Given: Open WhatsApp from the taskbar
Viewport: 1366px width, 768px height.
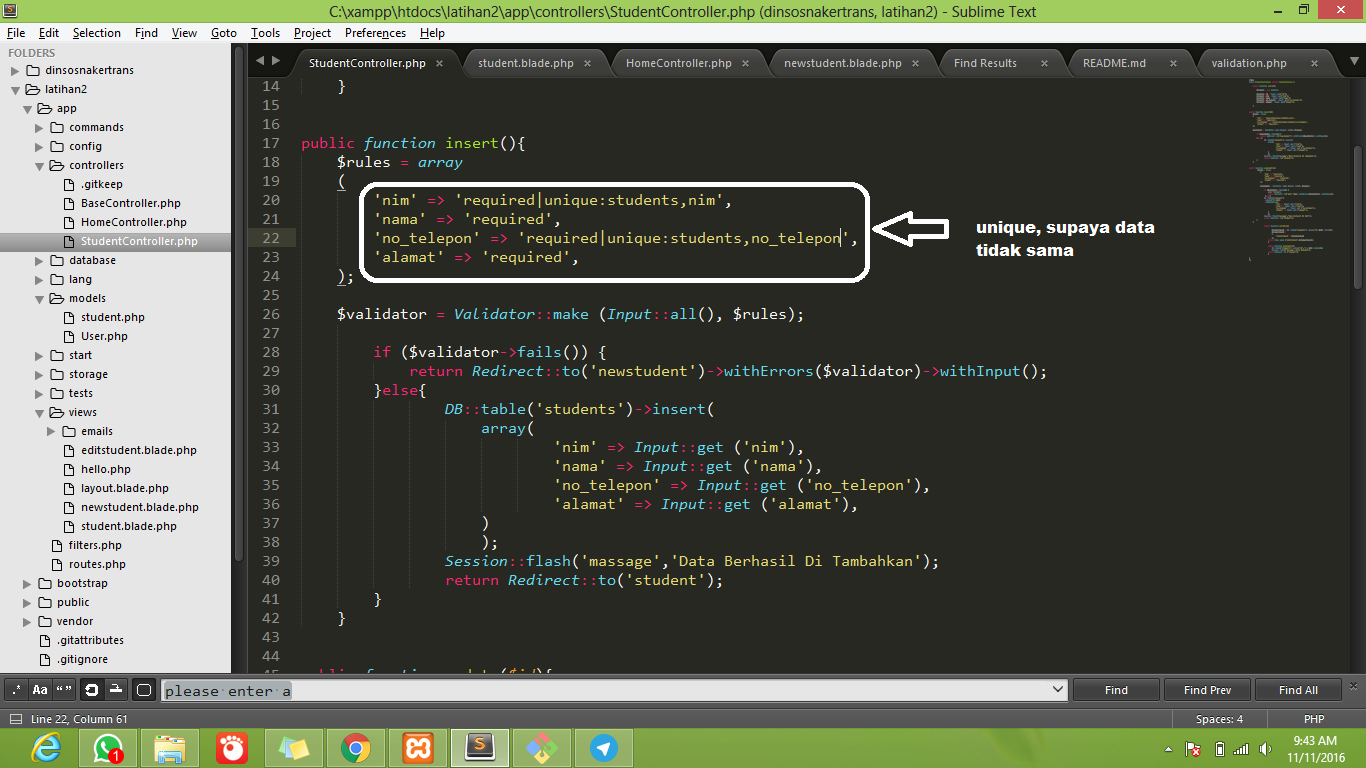Looking at the screenshot, I should [107, 747].
